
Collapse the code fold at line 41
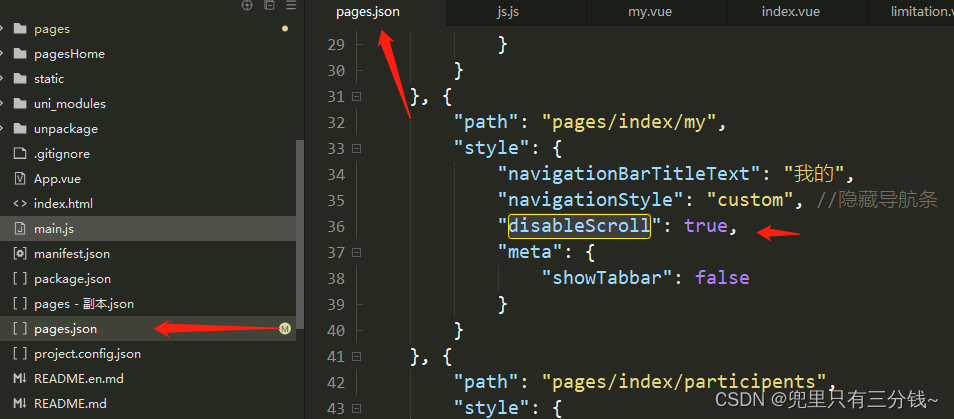[356, 356]
